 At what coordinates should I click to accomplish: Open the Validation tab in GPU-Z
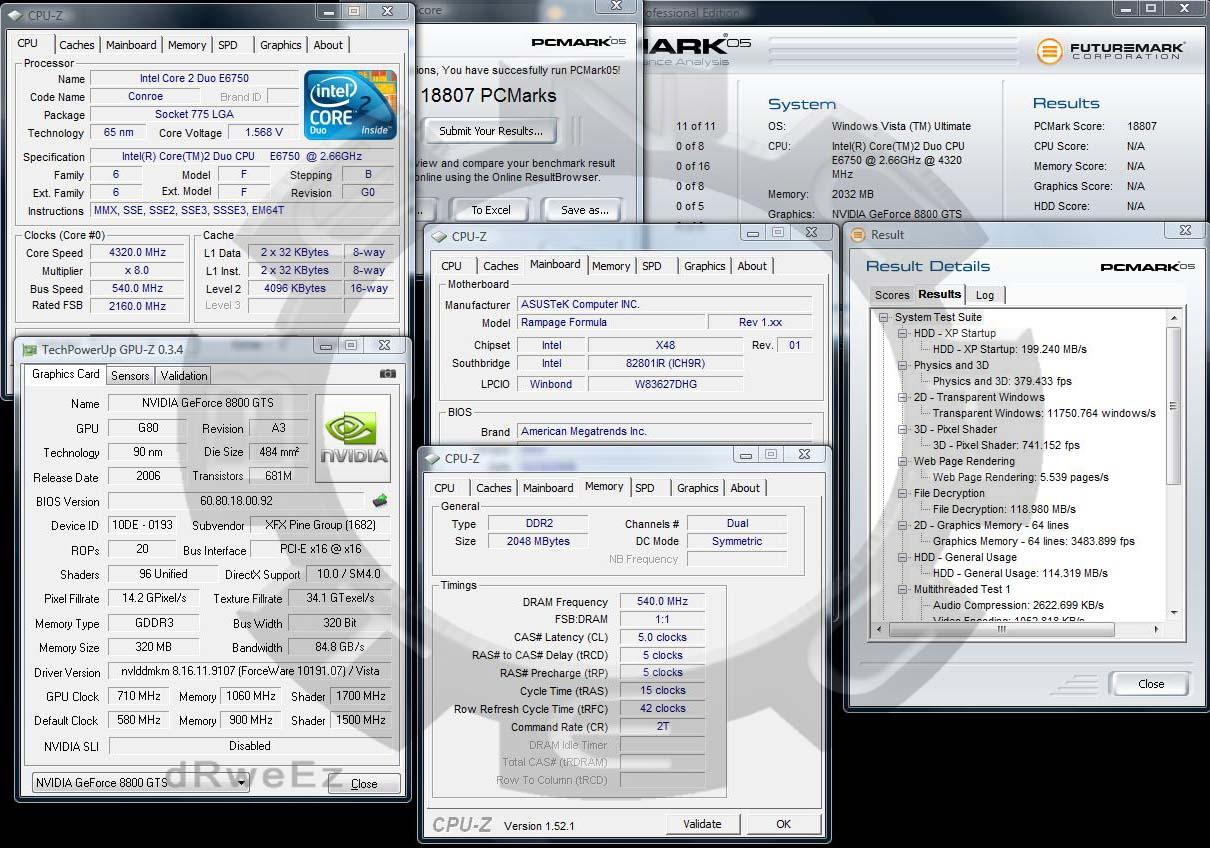click(184, 376)
